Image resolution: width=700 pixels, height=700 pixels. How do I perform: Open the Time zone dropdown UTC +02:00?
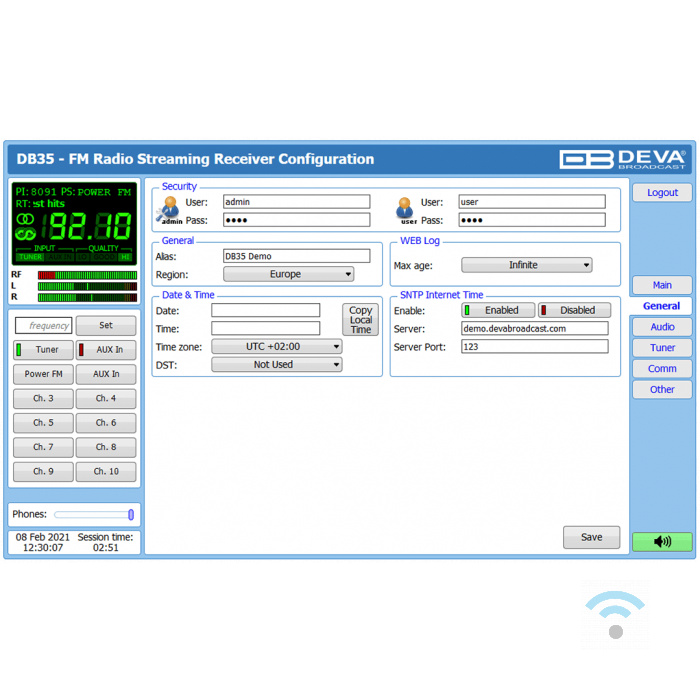[x=277, y=346]
